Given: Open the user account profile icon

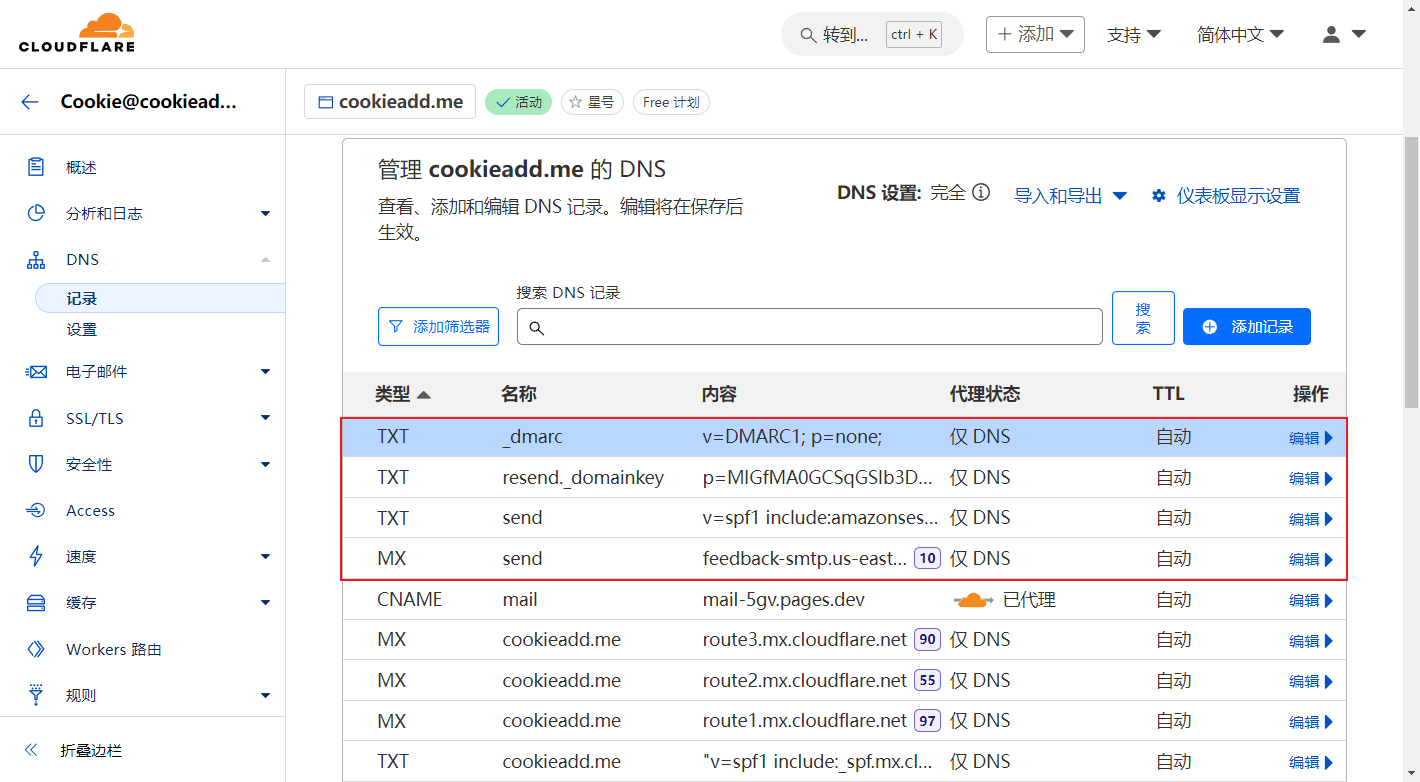Looking at the screenshot, I should (1343, 34).
